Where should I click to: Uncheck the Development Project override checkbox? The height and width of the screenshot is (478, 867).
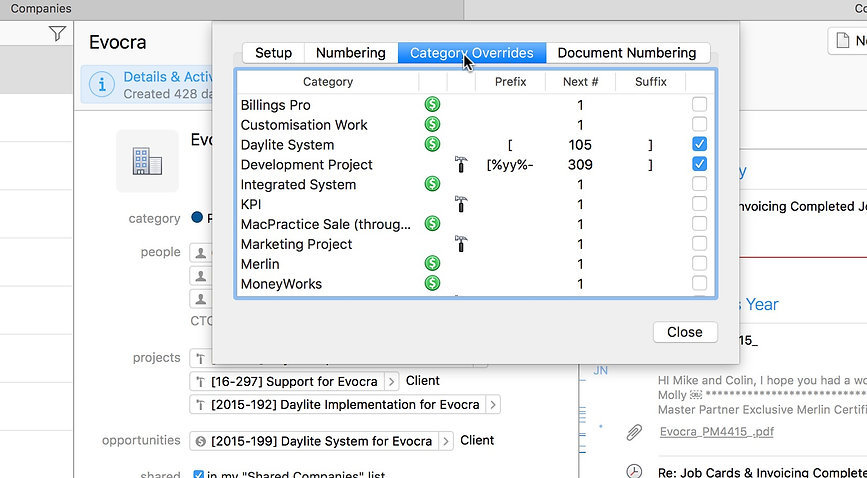[699, 164]
